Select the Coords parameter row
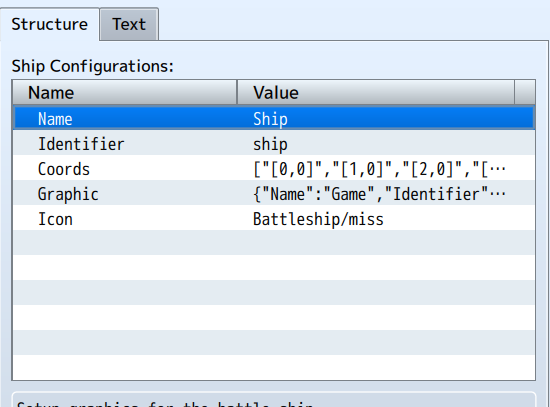Image resolution: width=550 pixels, height=407 pixels. pos(274,169)
